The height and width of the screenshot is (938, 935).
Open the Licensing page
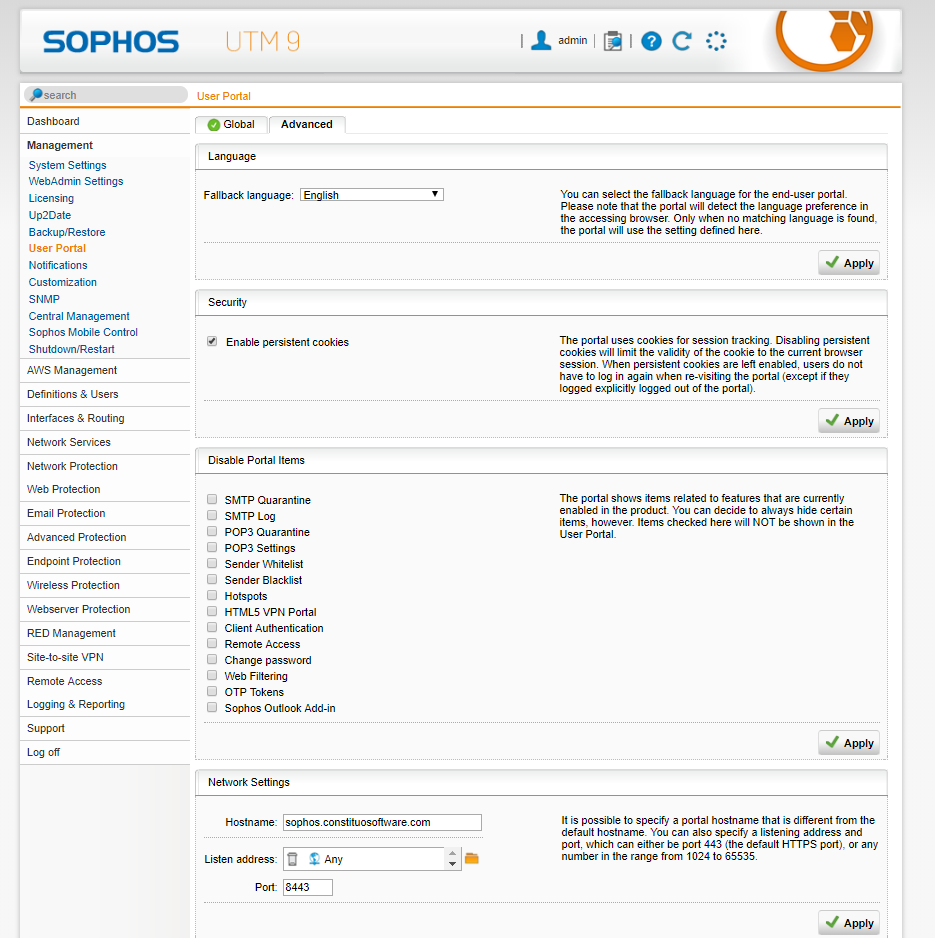[51, 198]
